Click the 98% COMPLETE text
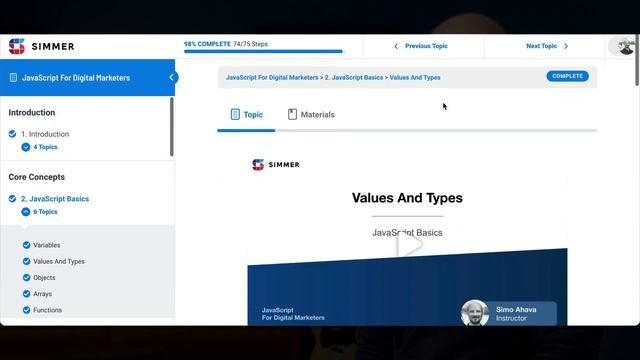This screenshot has height=360, width=640. pyautogui.click(x=207, y=44)
